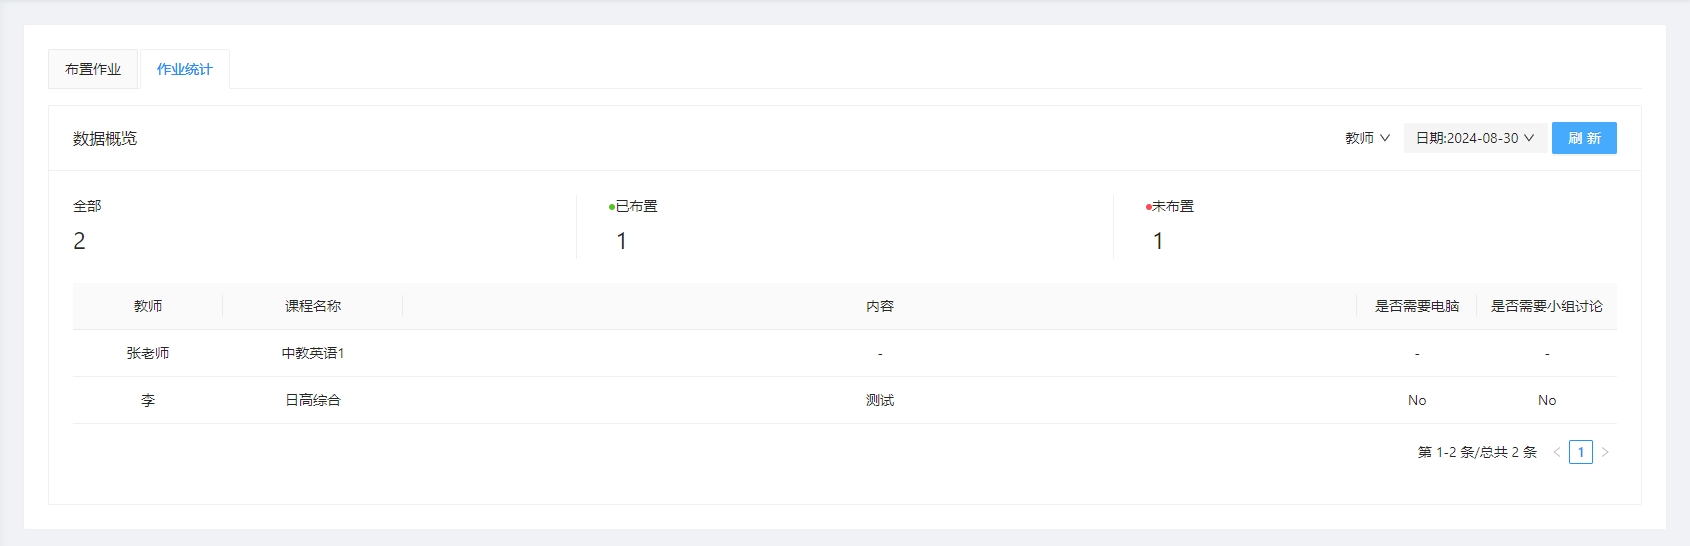The width and height of the screenshot is (1690, 546).
Task: Click the green dot beside 已布置
Action: pyautogui.click(x=612, y=207)
